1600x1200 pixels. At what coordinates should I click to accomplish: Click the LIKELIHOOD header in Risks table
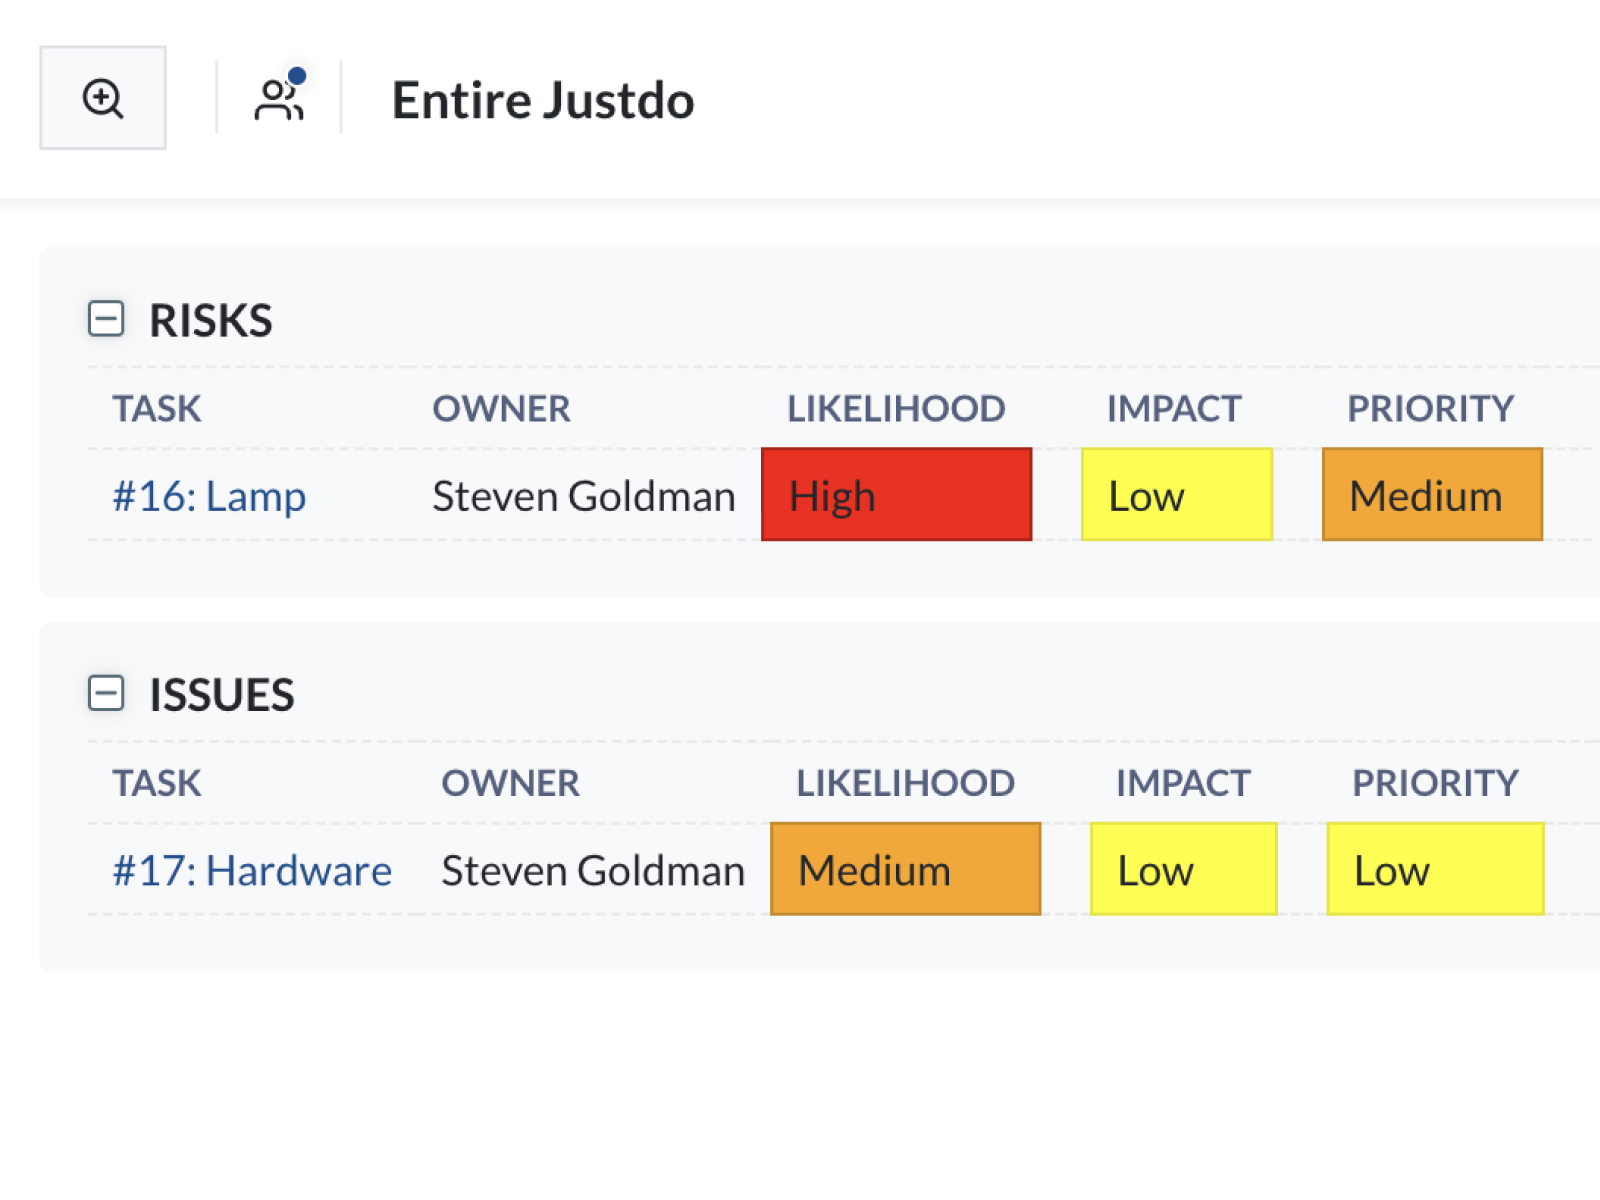(x=896, y=409)
